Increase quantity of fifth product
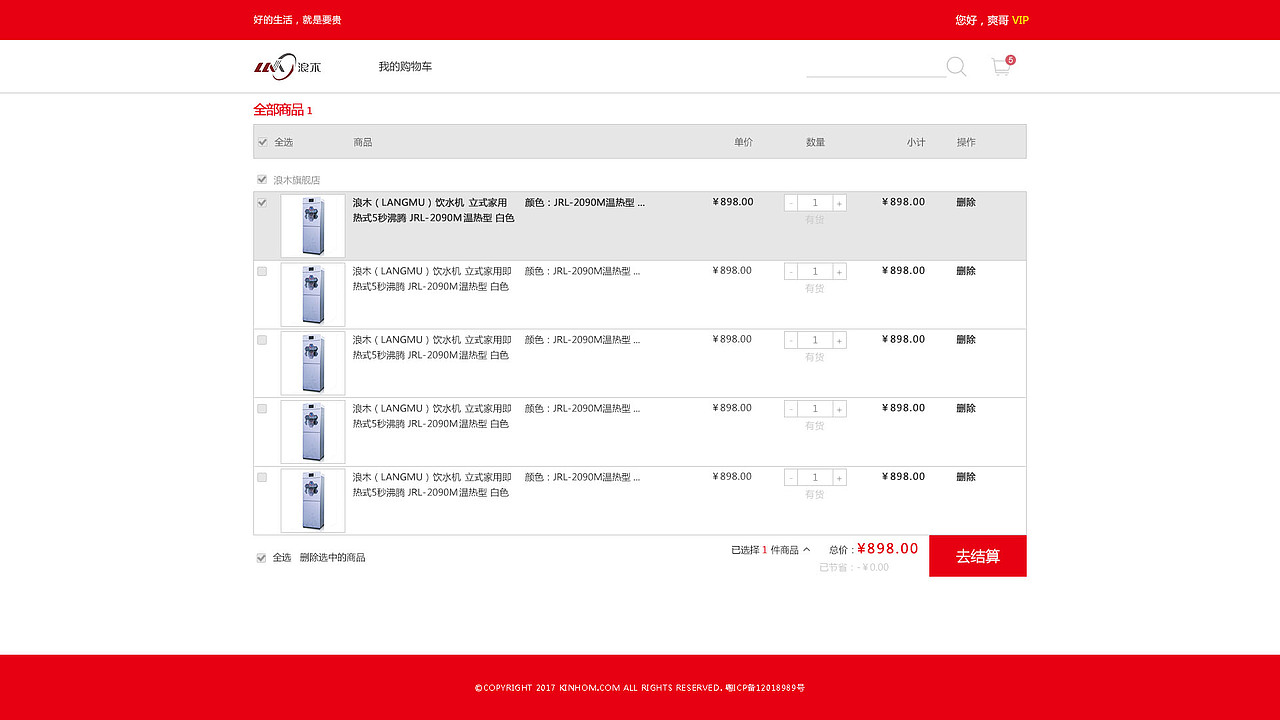This screenshot has height=720, width=1280. pyautogui.click(x=840, y=478)
